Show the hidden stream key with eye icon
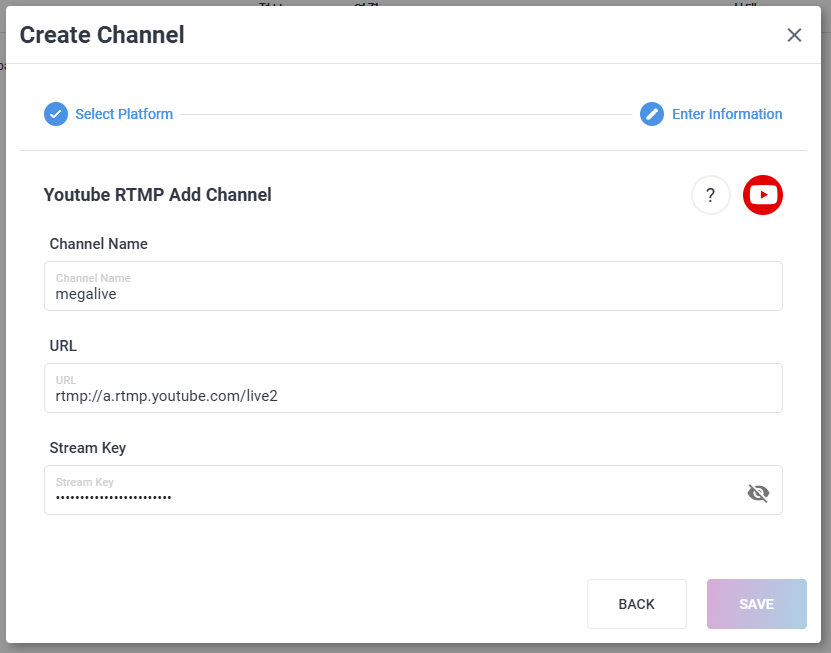The width and height of the screenshot is (831, 653). tap(758, 493)
